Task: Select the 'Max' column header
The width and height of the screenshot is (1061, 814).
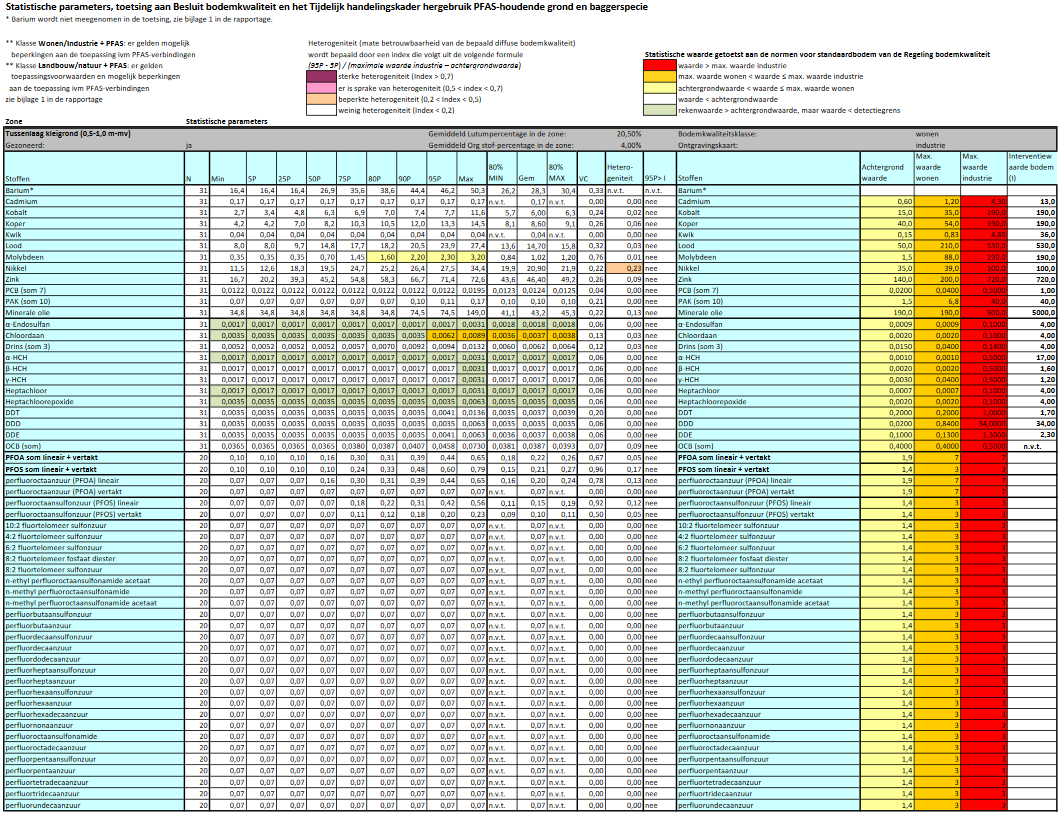Action: click(x=466, y=178)
